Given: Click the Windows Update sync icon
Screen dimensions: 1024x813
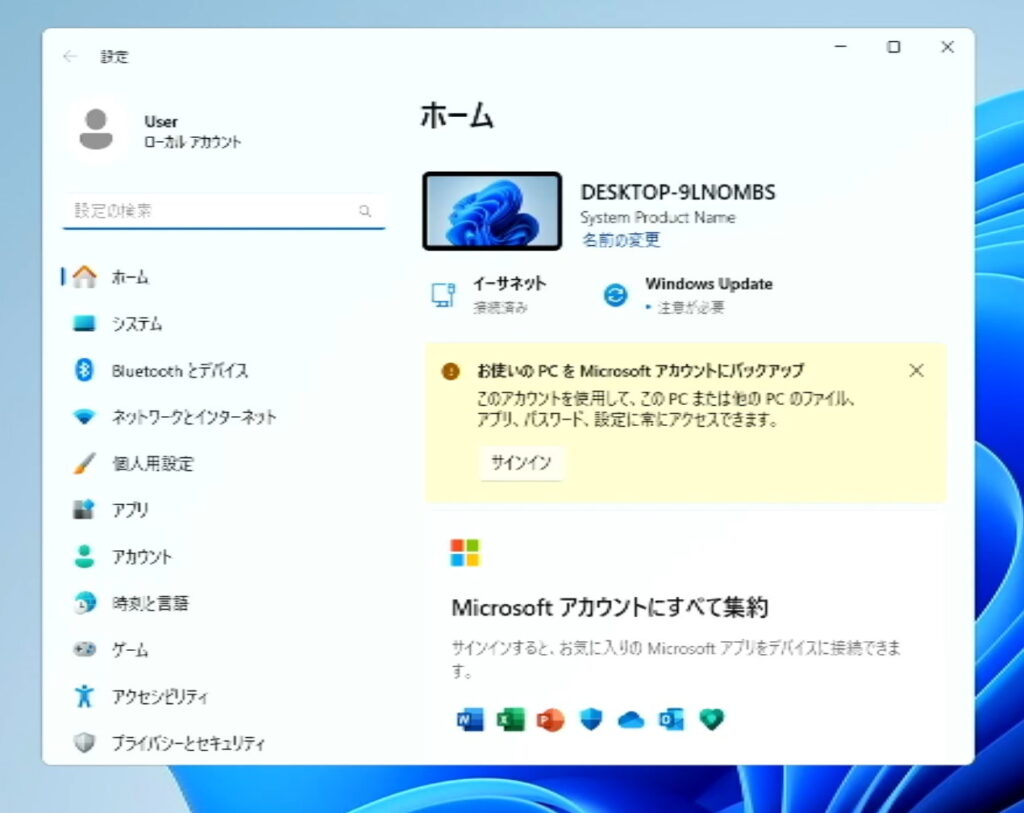Looking at the screenshot, I should 615,295.
